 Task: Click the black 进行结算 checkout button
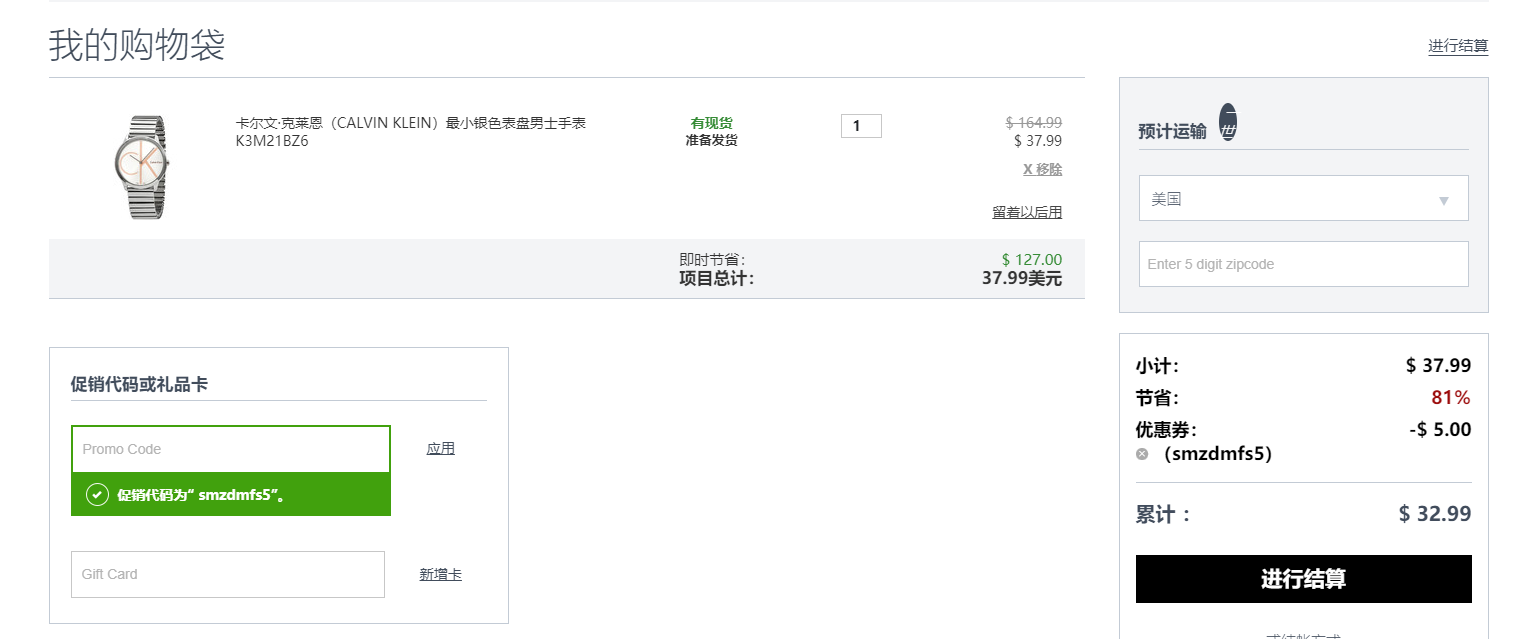tap(1304, 579)
